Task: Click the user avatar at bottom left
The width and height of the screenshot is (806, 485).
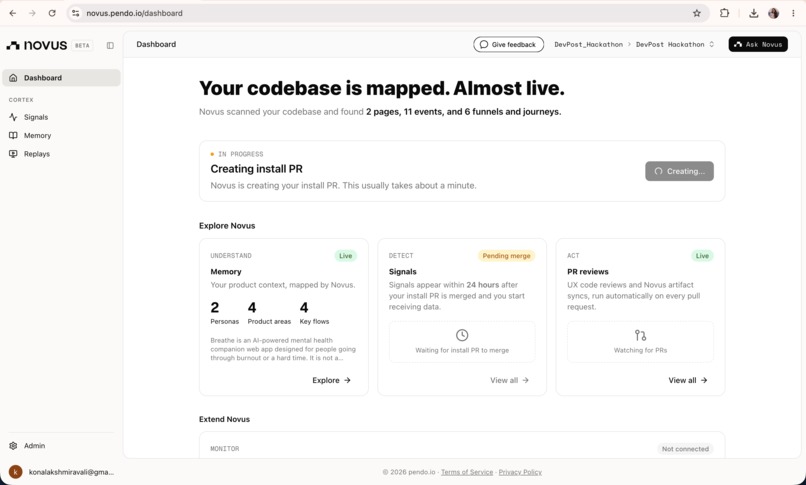Action: point(15,472)
